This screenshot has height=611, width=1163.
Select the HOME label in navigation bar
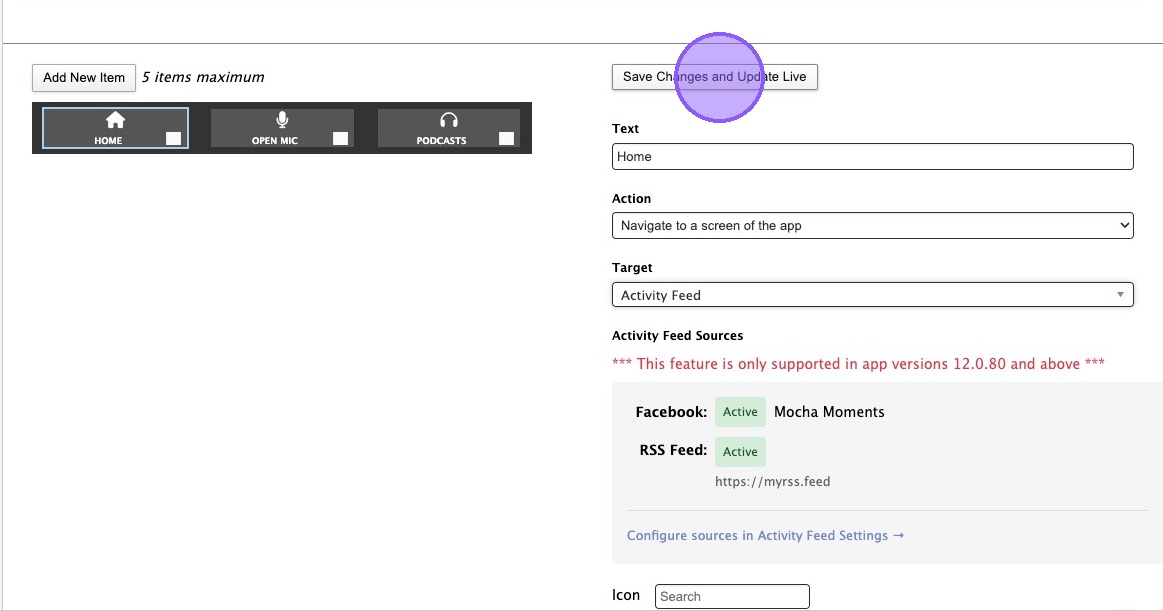point(108,141)
